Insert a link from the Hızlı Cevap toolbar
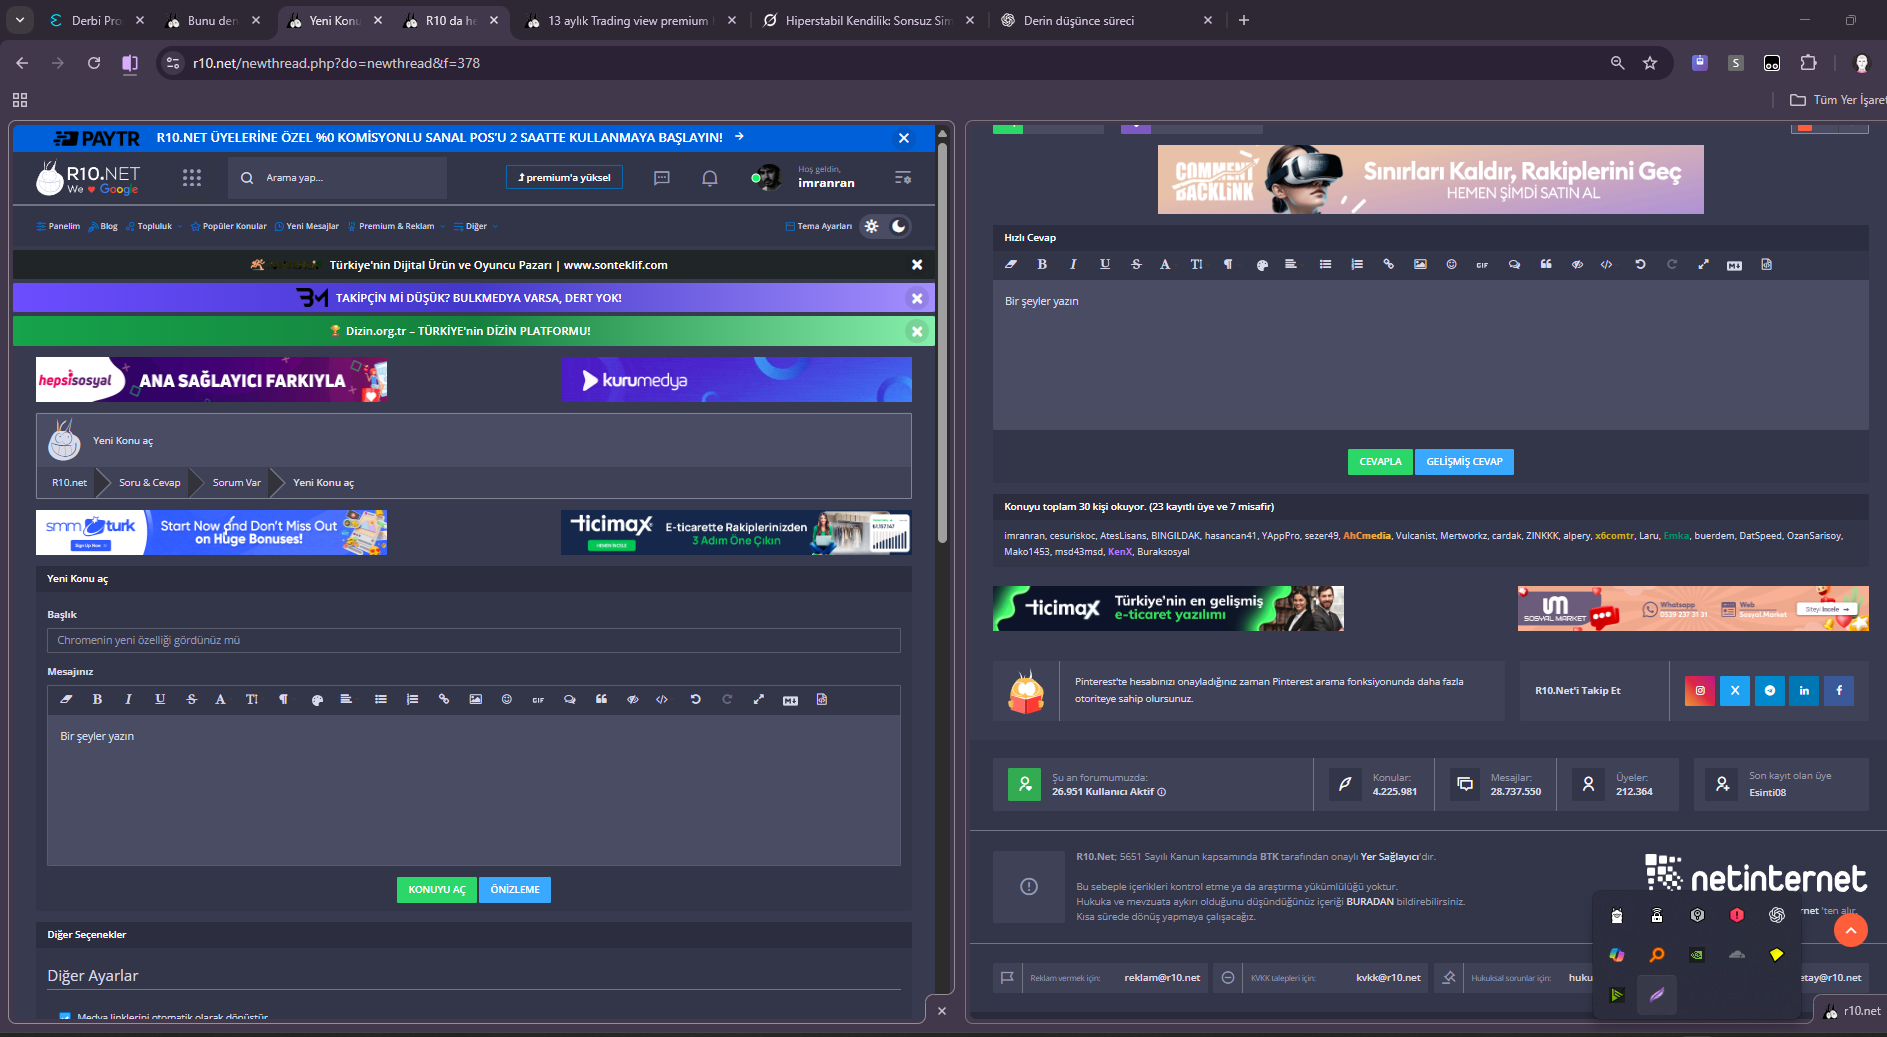 pos(1388,265)
